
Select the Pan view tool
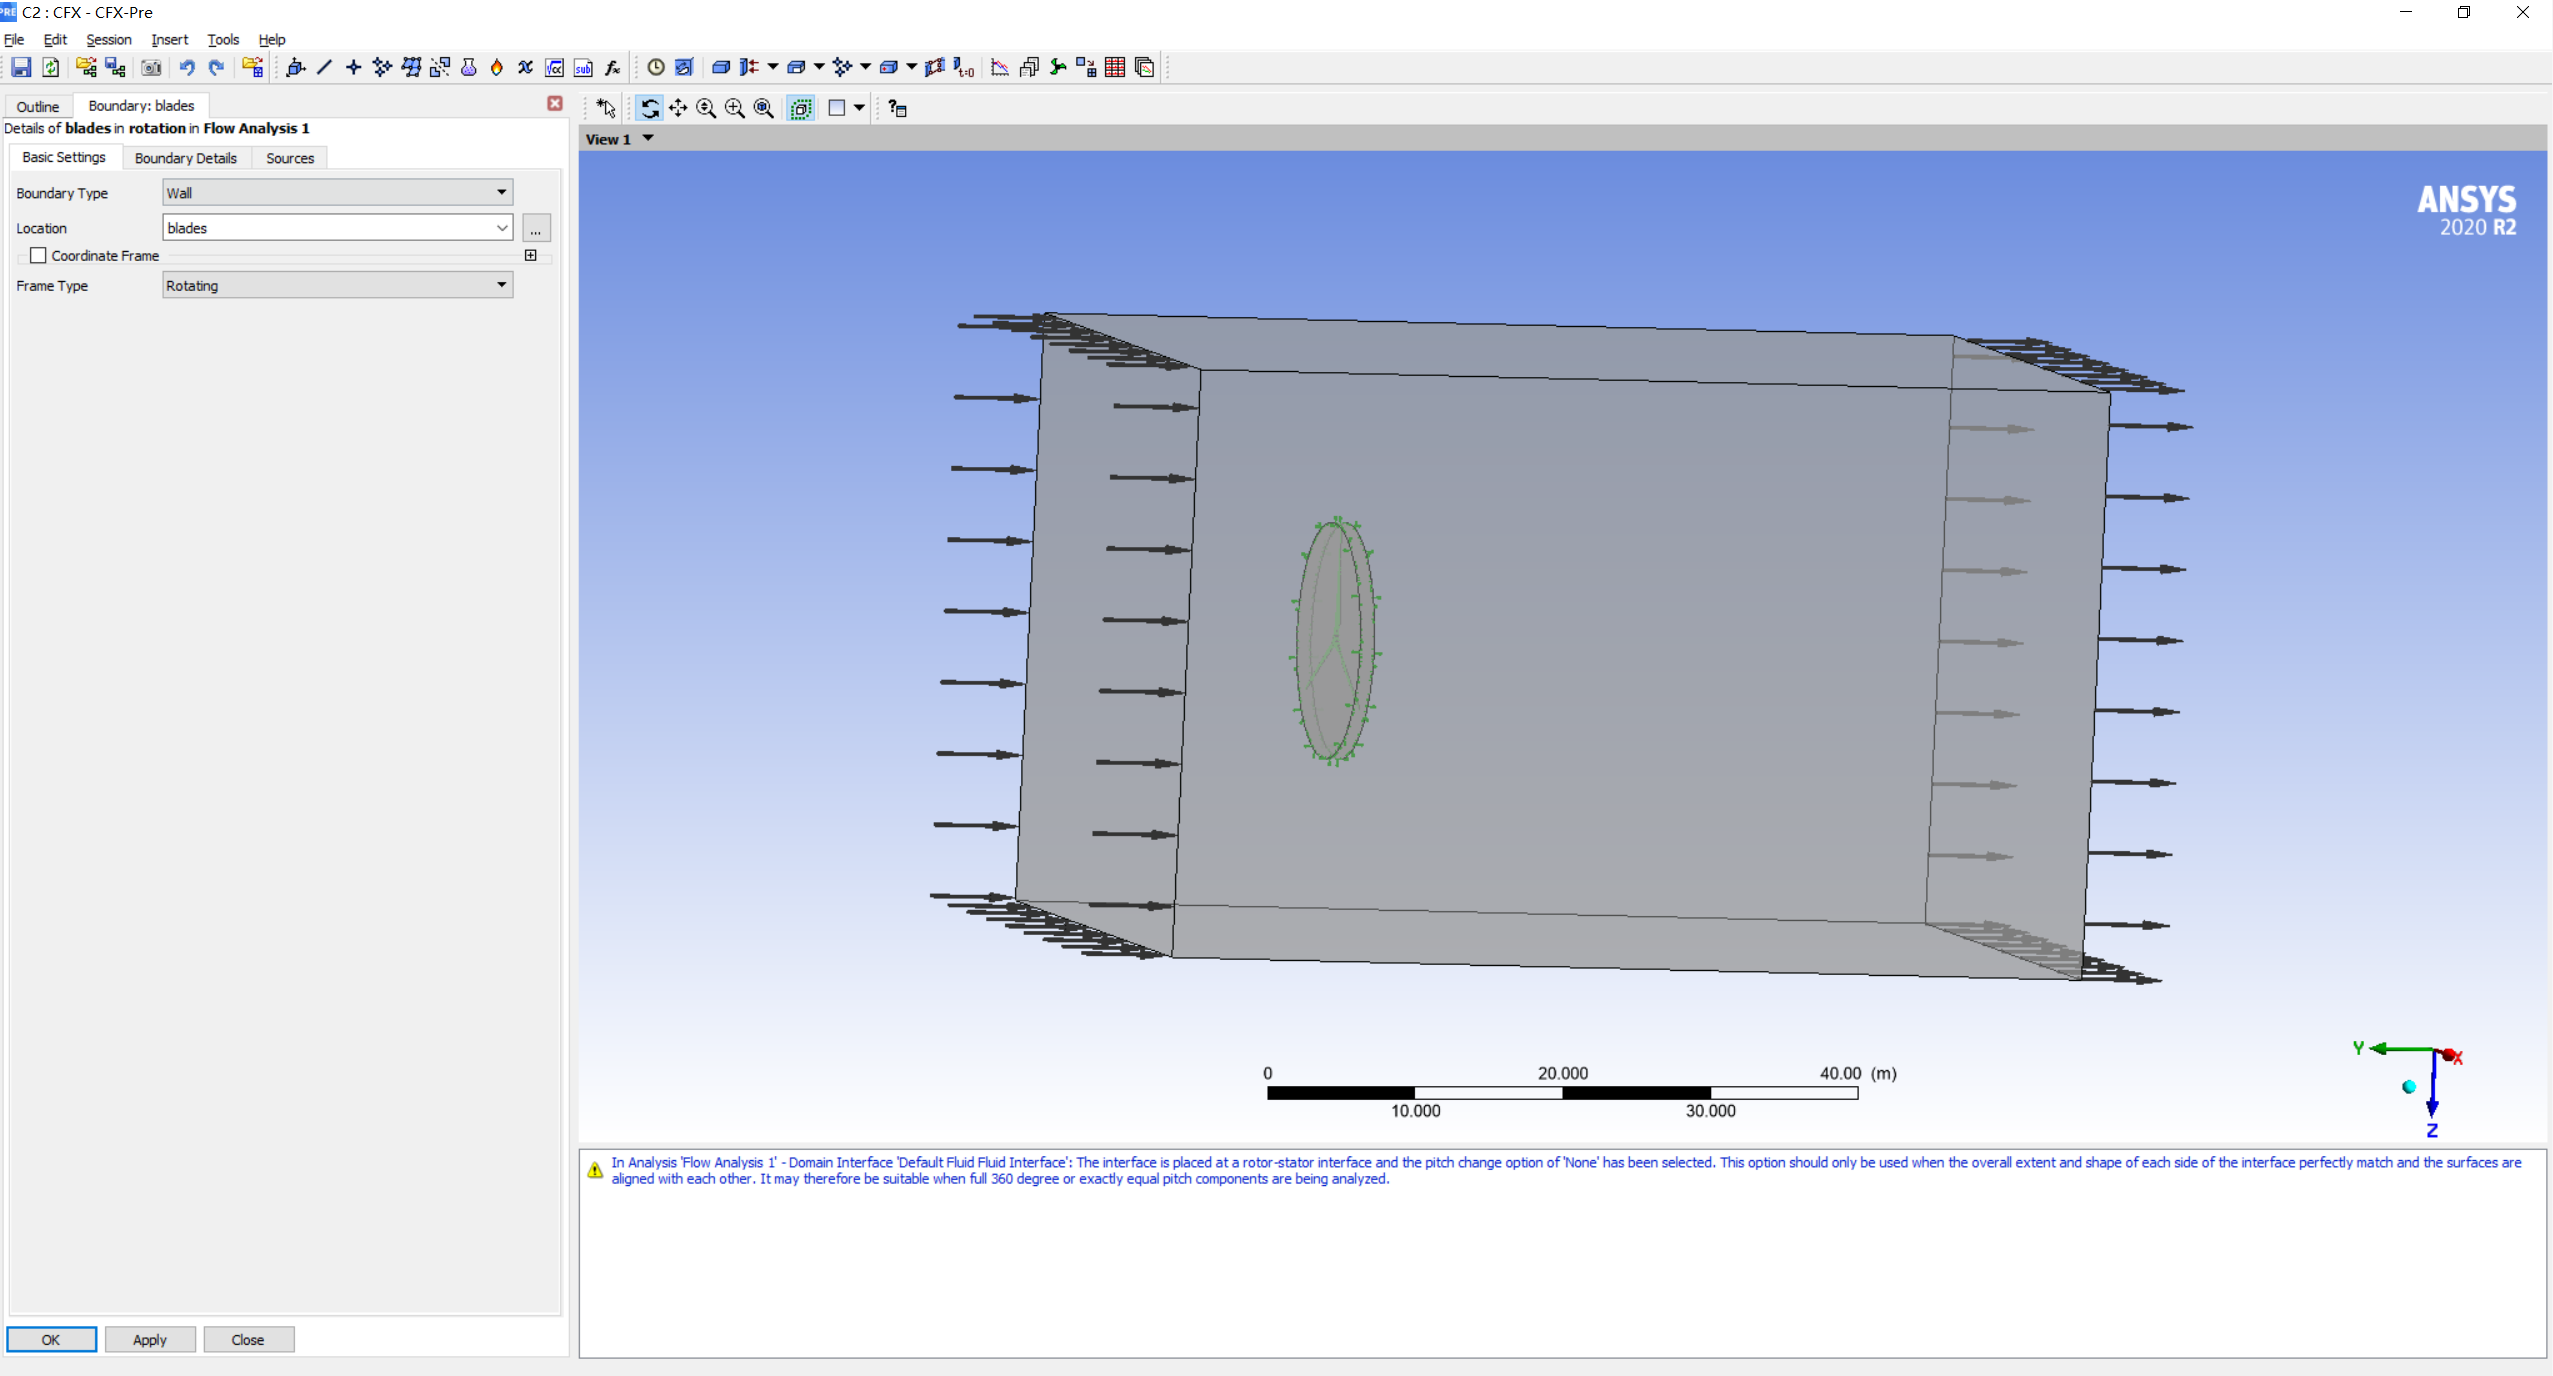coord(678,108)
